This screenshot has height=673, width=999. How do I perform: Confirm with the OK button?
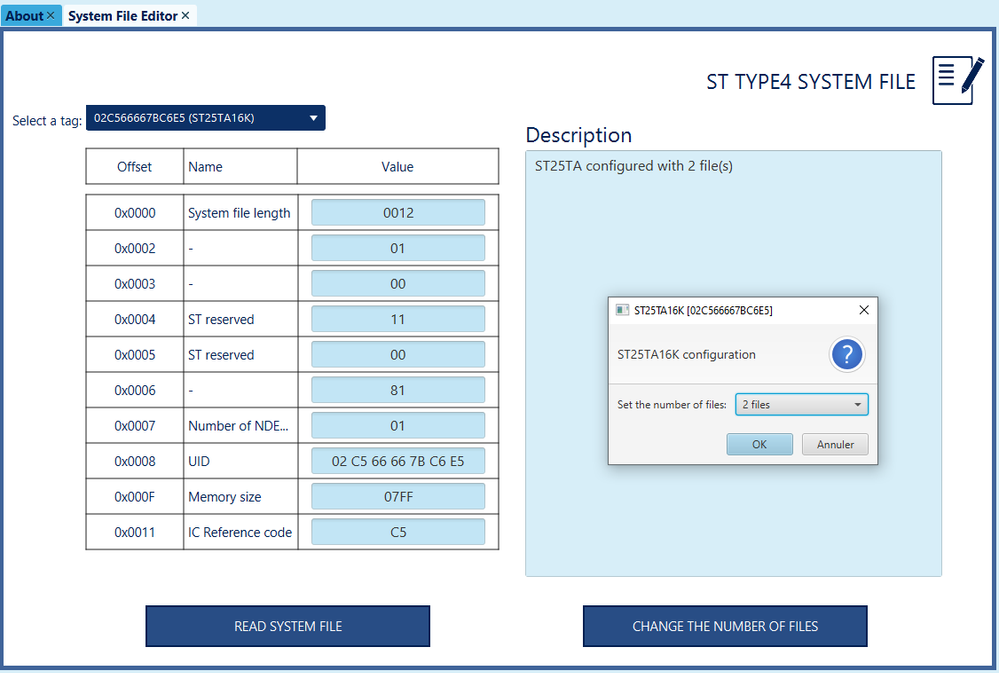point(759,444)
